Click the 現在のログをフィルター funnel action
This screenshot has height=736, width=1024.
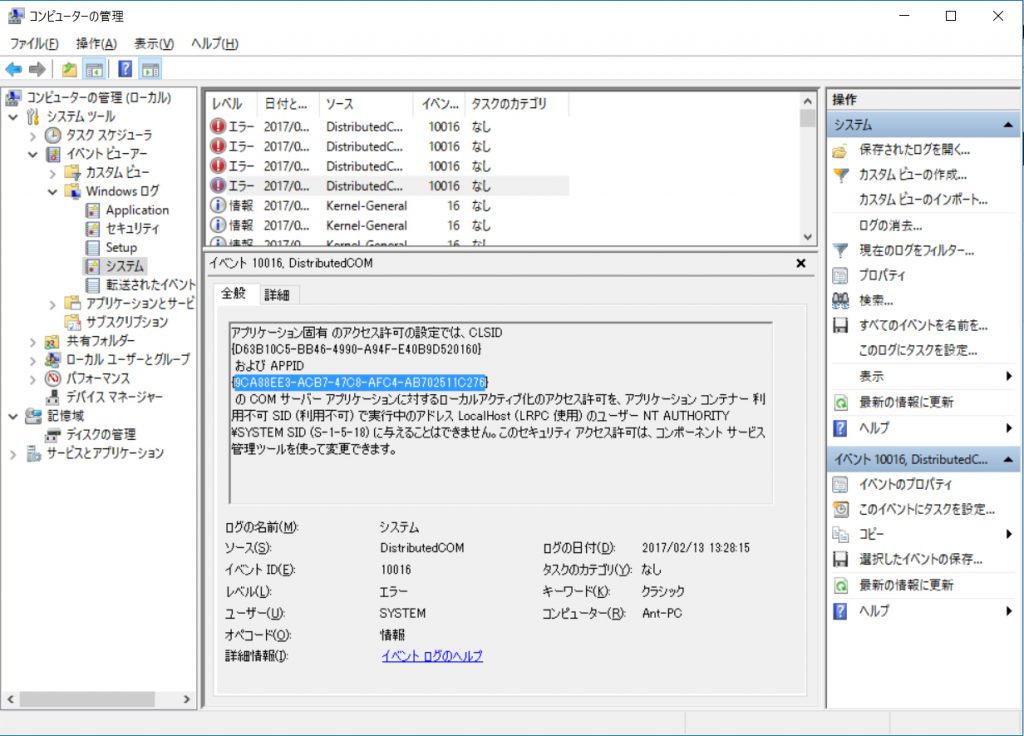click(916, 251)
